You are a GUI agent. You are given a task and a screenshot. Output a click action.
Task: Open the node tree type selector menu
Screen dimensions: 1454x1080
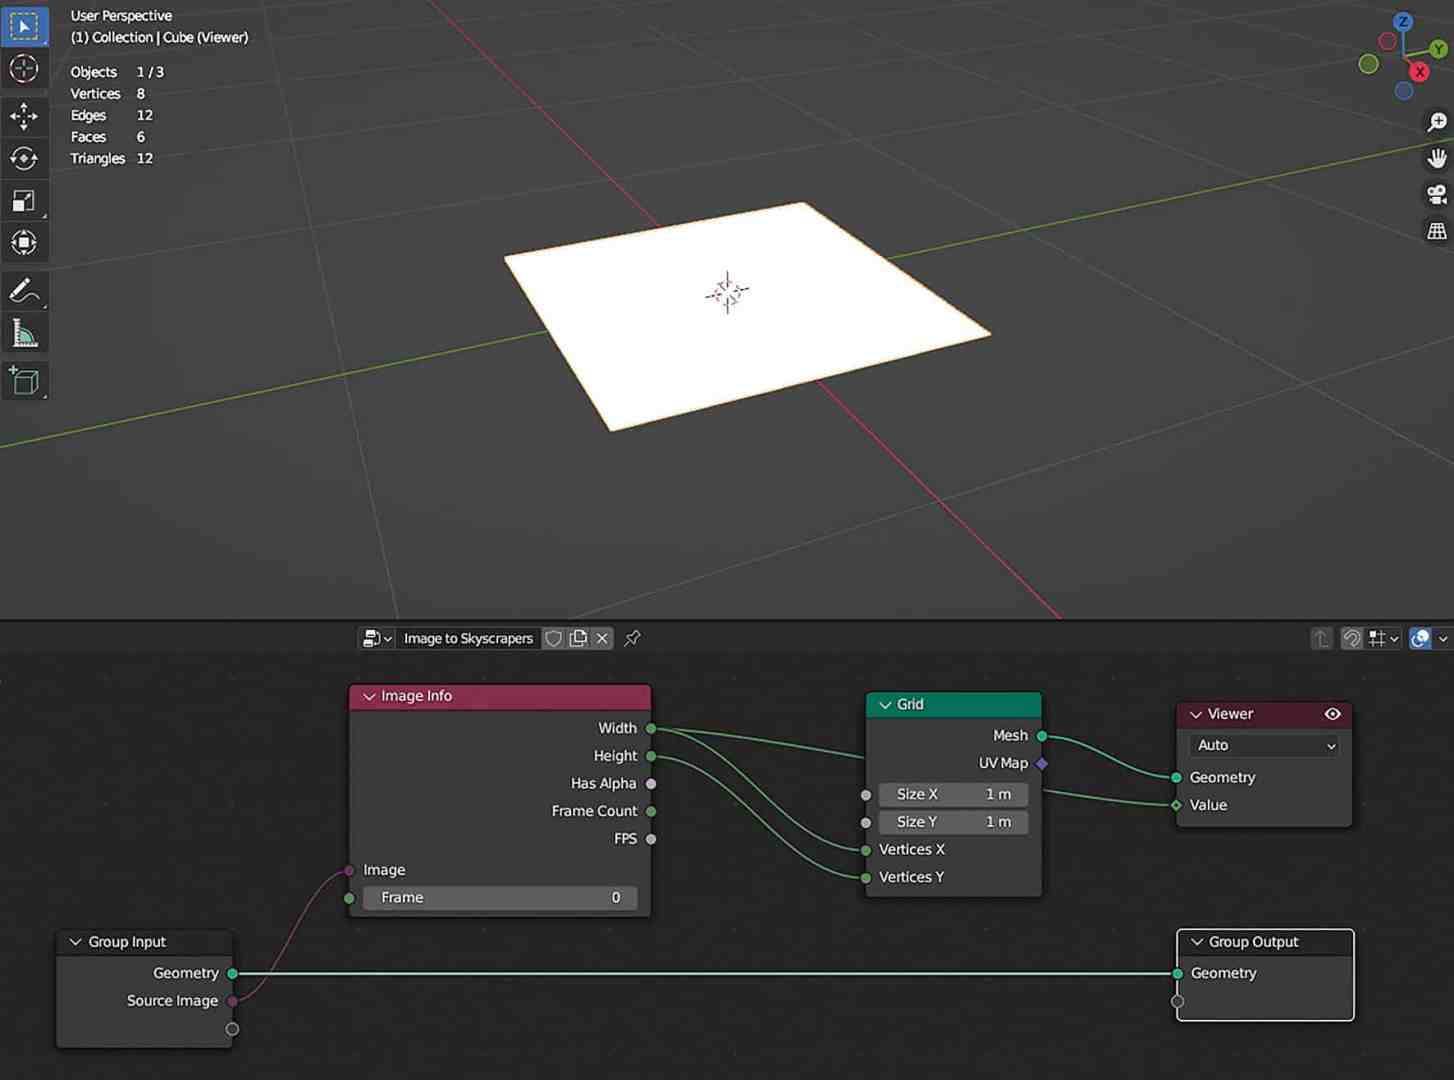point(376,638)
